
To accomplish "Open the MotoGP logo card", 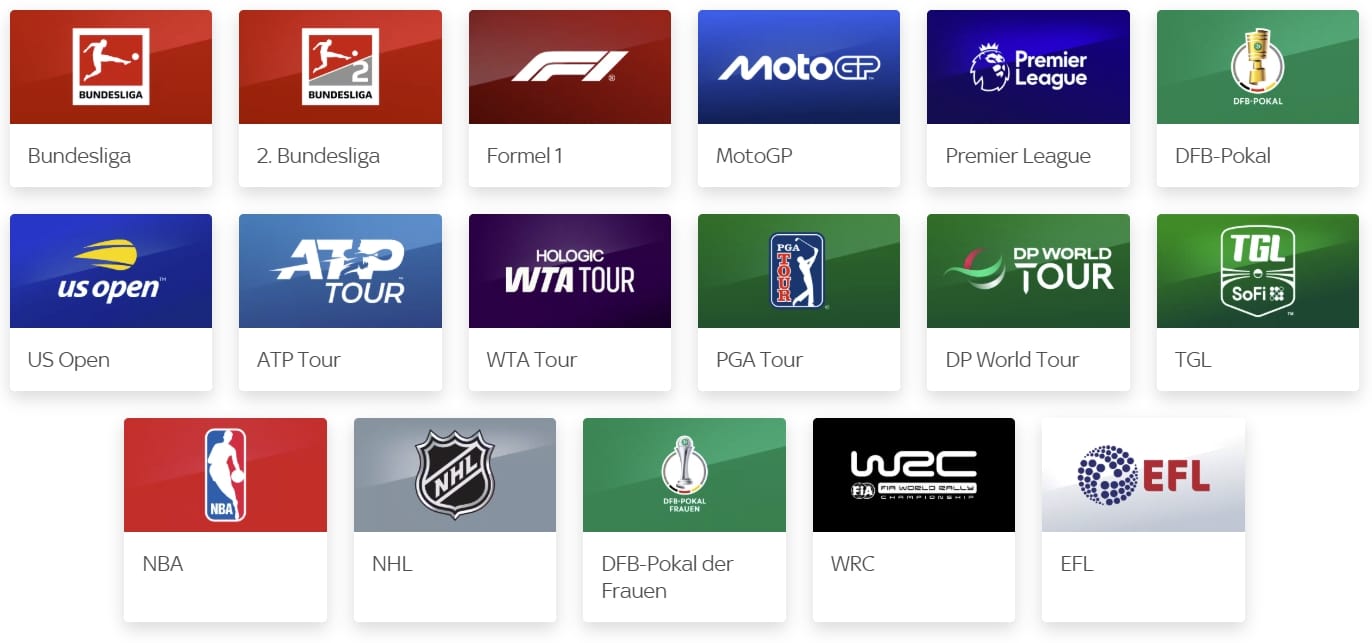I will [799, 67].
